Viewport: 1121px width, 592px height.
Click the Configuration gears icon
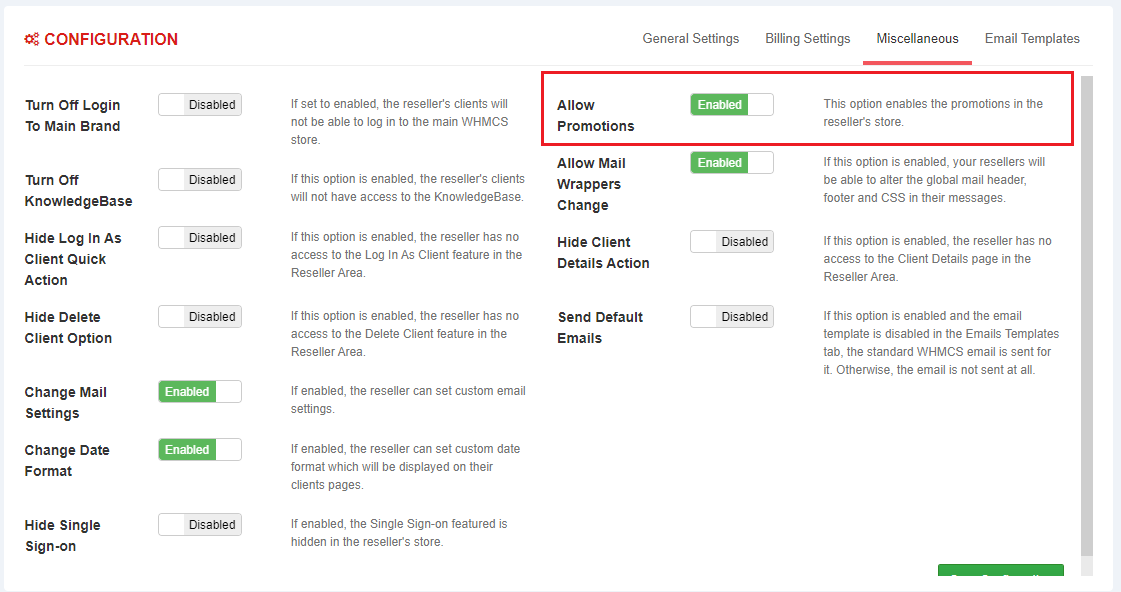pos(31,39)
